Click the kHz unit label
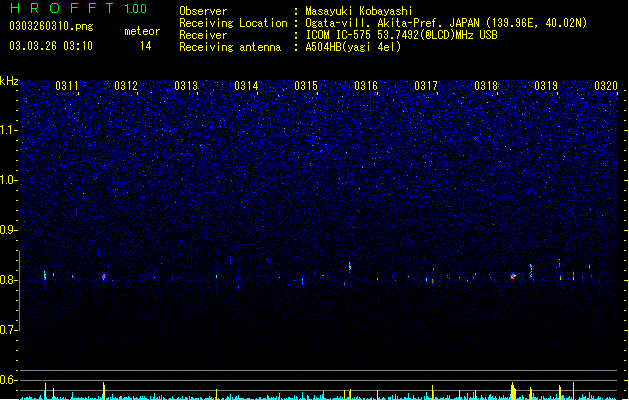 tap(9, 81)
